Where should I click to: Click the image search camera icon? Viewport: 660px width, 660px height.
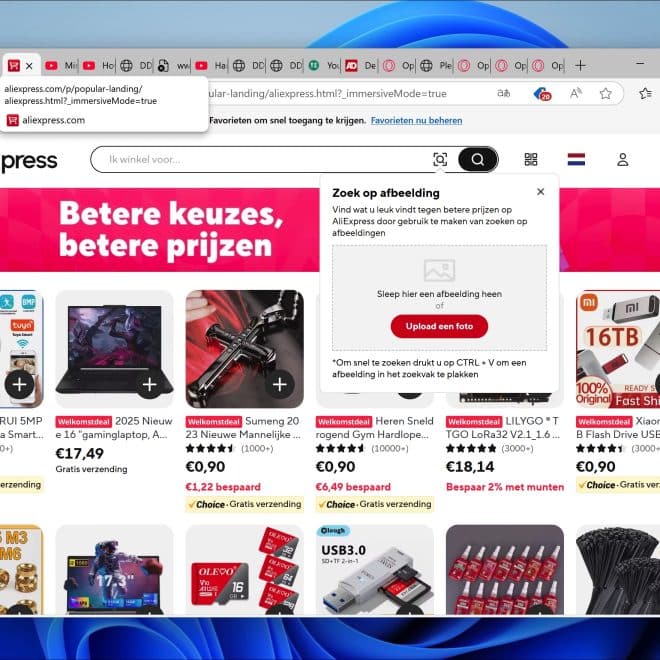pos(440,160)
